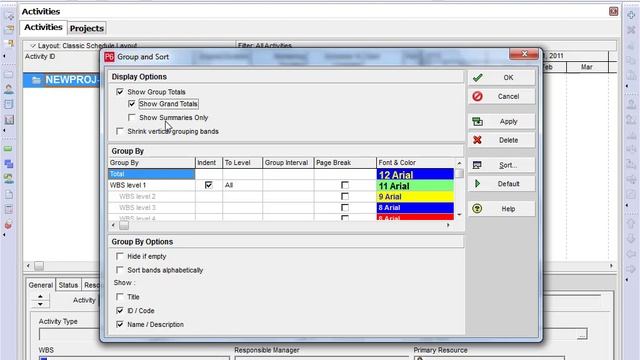Click the Delete button in dialog
The width and height of the screenshot is (640, 360).
point(502,140)
